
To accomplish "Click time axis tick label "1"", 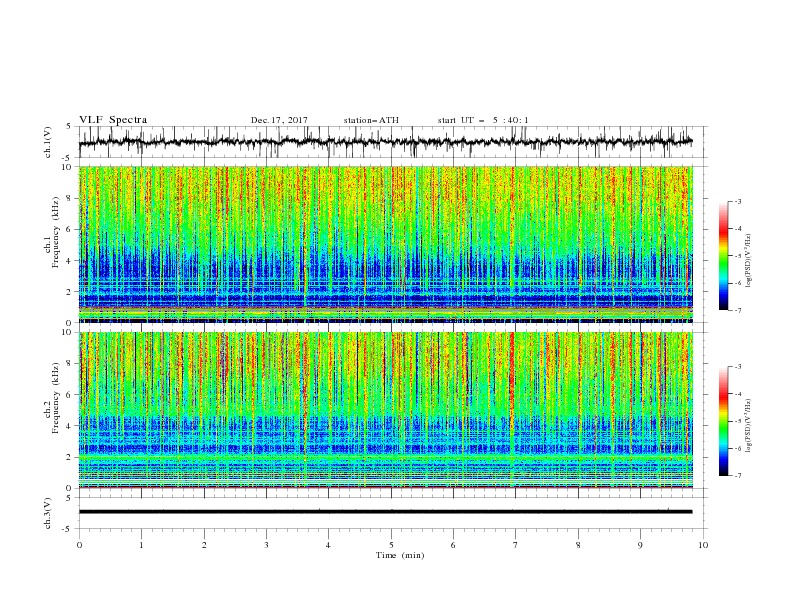I will click(x=141, y=545).
